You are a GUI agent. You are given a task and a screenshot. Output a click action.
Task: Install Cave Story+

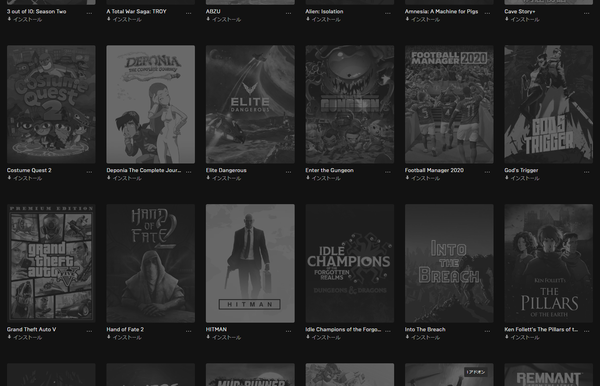[x=522, y=20]
